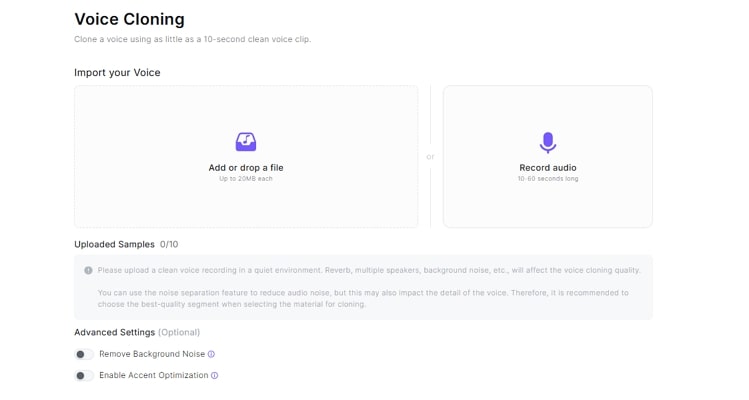Toggle Enable Accent Optimization switch

coord(84,376)
